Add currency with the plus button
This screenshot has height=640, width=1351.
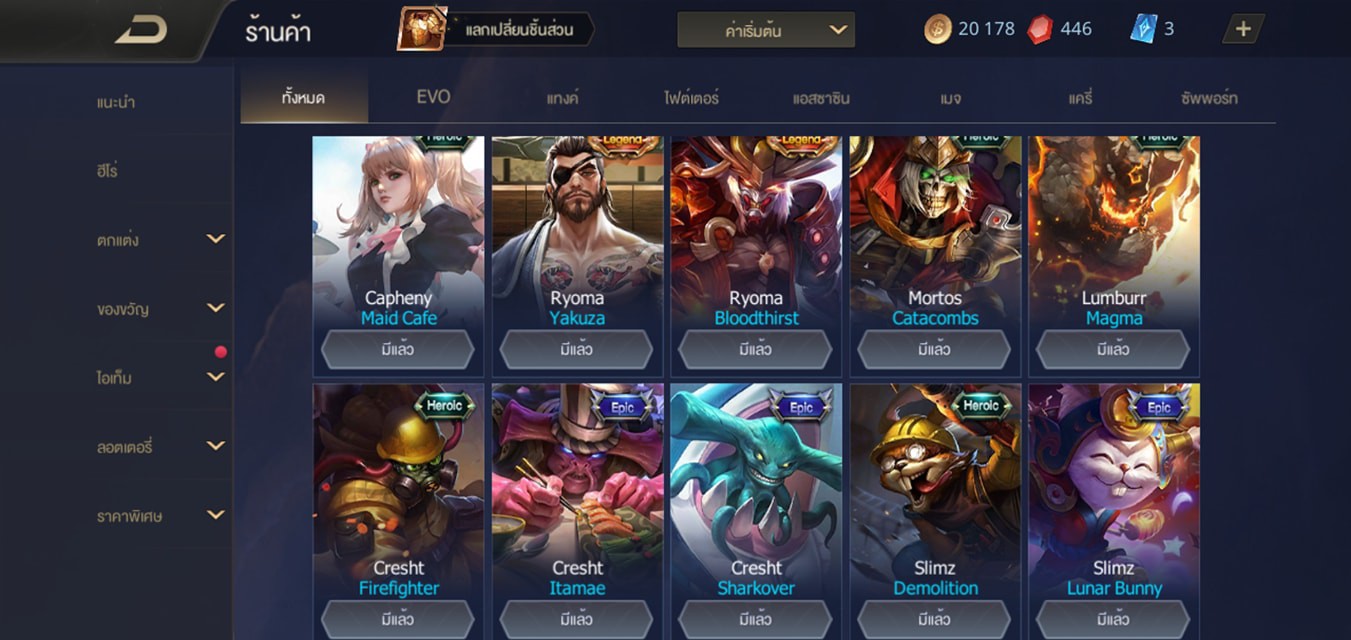point(1243,29)
